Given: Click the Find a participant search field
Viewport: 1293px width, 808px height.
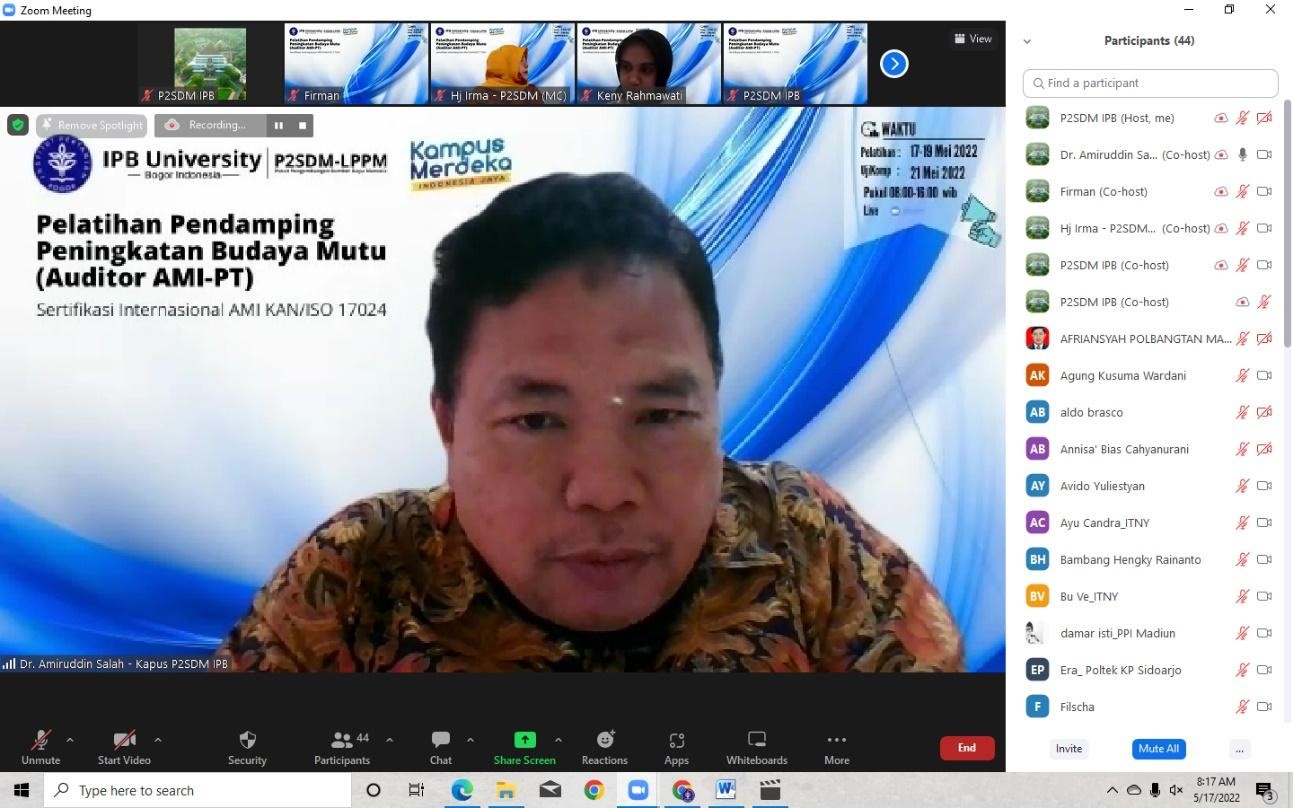Looking at the screenshot, I should tap(1150, 83).
